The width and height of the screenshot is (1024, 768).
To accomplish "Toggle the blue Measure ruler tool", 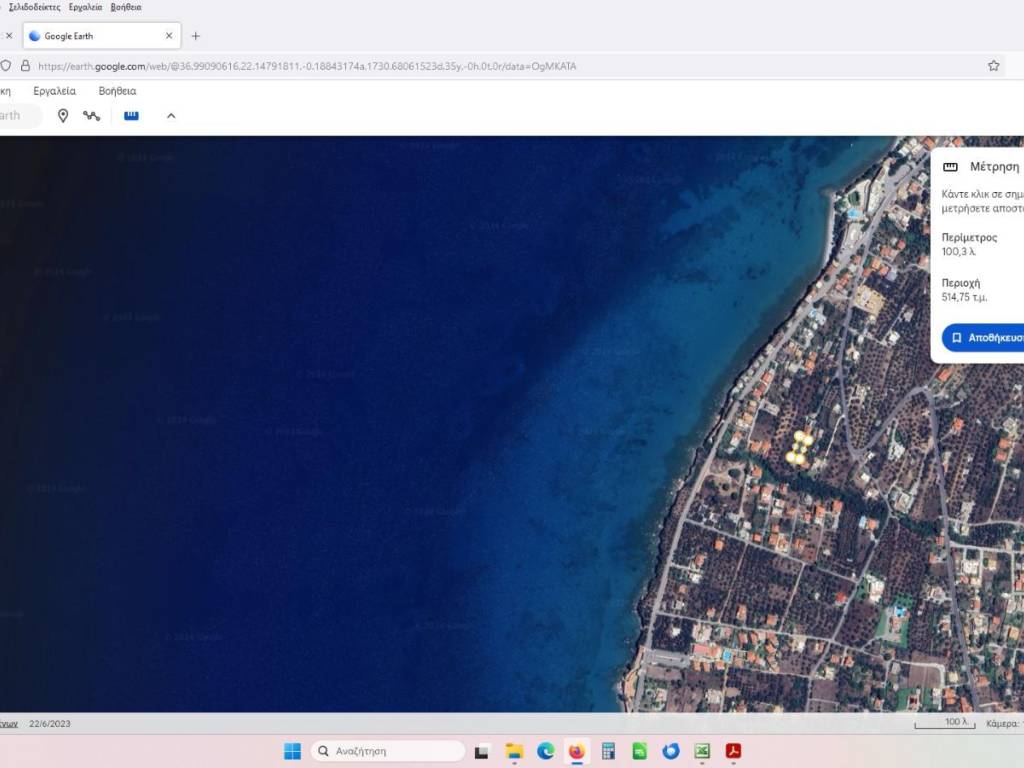I will click(131, 116).
